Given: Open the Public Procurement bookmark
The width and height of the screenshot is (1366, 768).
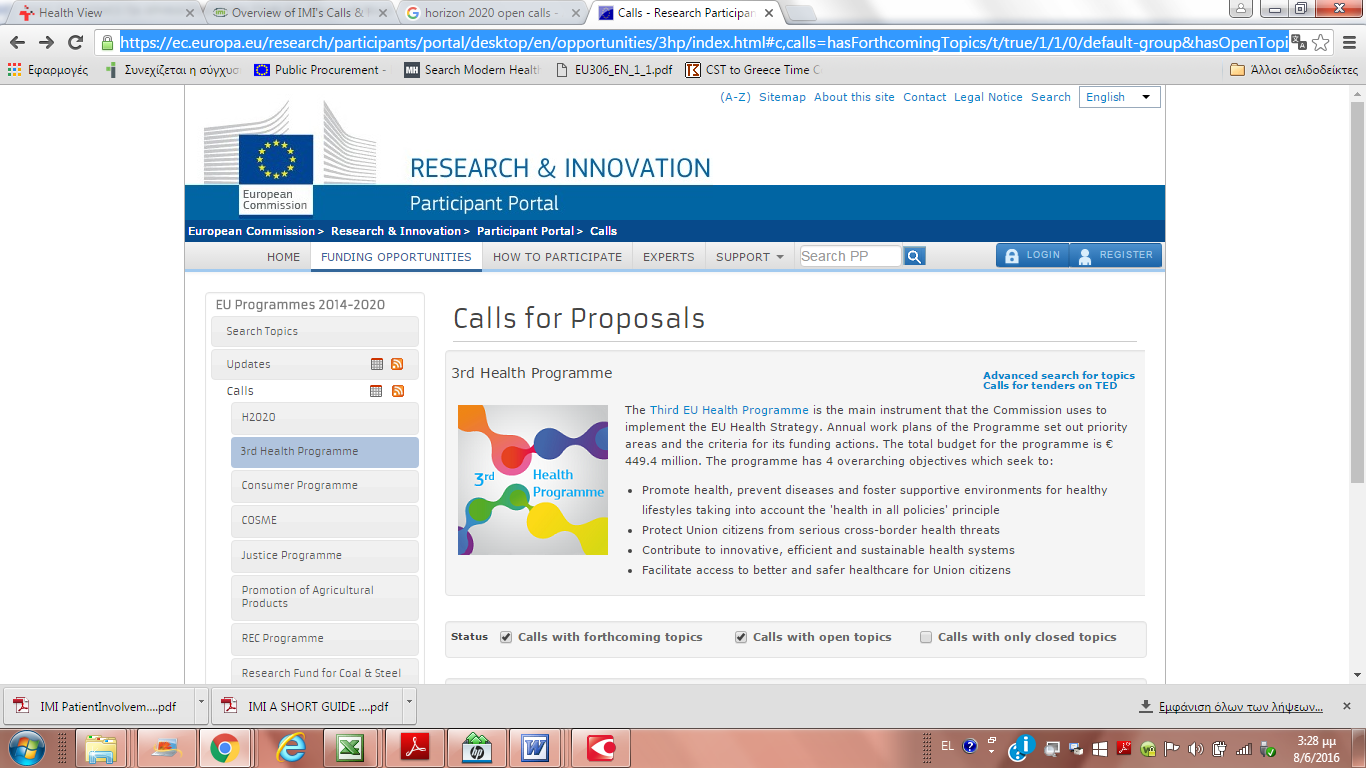Looking at the screenshot, I should tap(320, 70).
